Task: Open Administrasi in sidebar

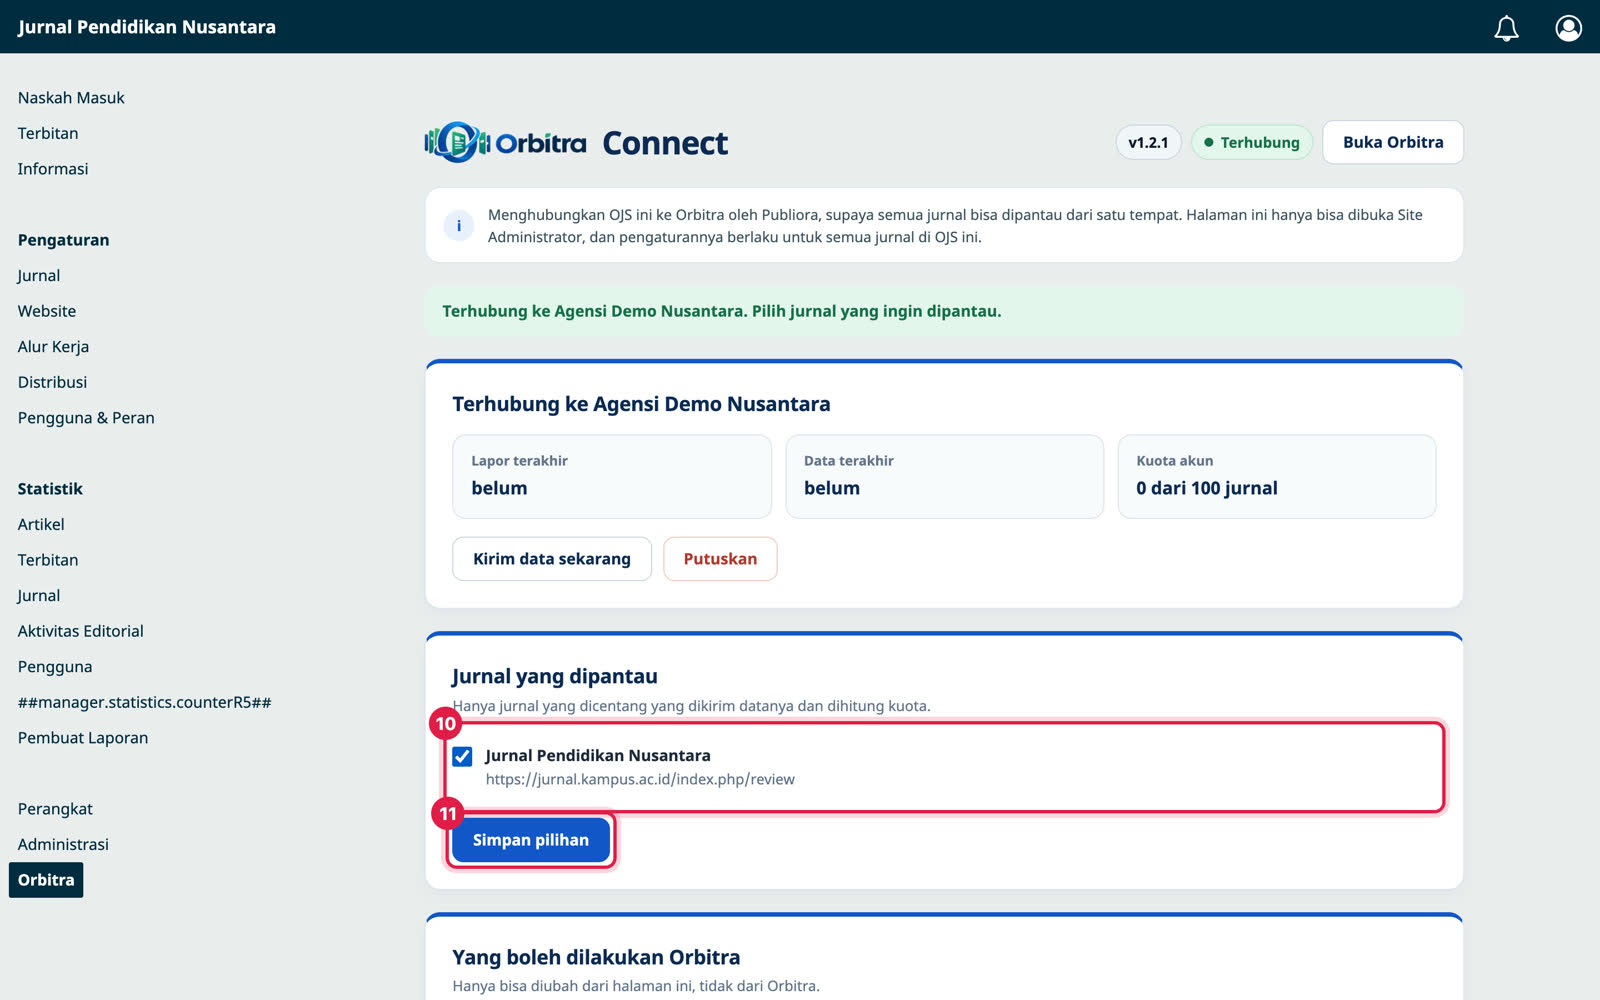Action: tap(63, 844)
